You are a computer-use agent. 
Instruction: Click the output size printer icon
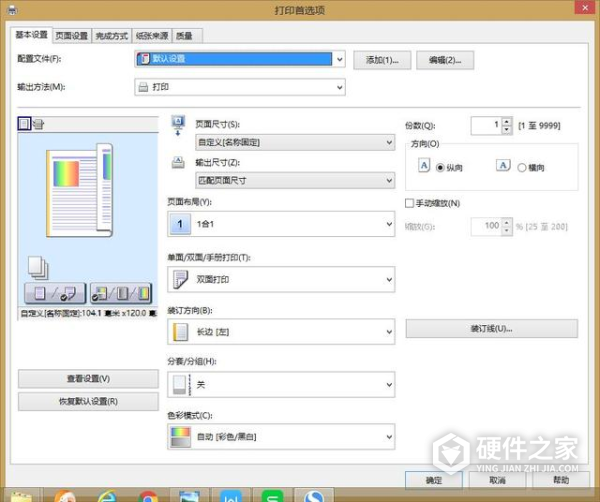pyautogui.click(x=178, y=163)
